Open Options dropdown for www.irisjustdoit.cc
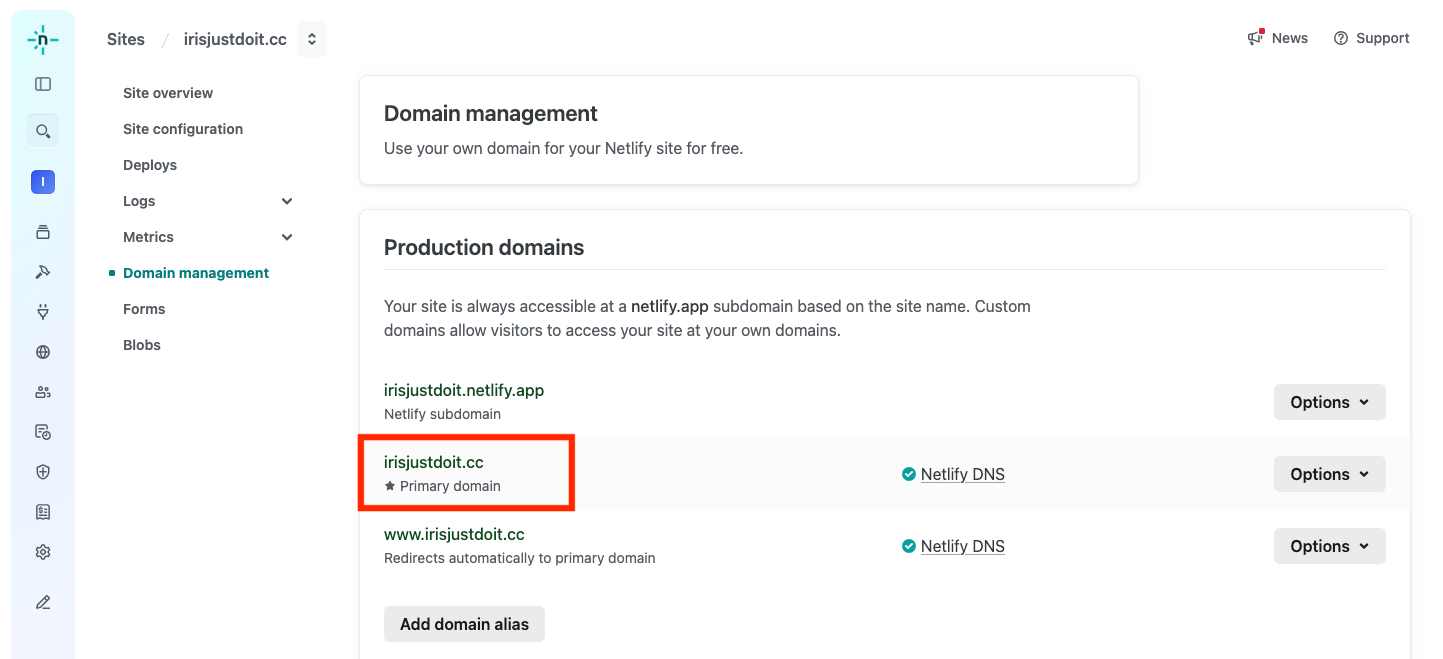This screenshot has height=659, width=1443. pyautogui.click(x=1329, y=546)
